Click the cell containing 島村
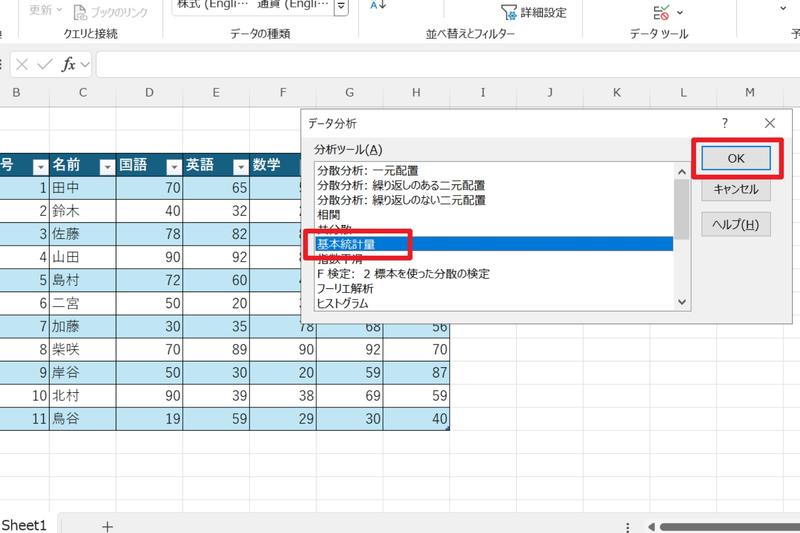The width and height of the screenshot is (800, 533). click(x=83, y=280)
